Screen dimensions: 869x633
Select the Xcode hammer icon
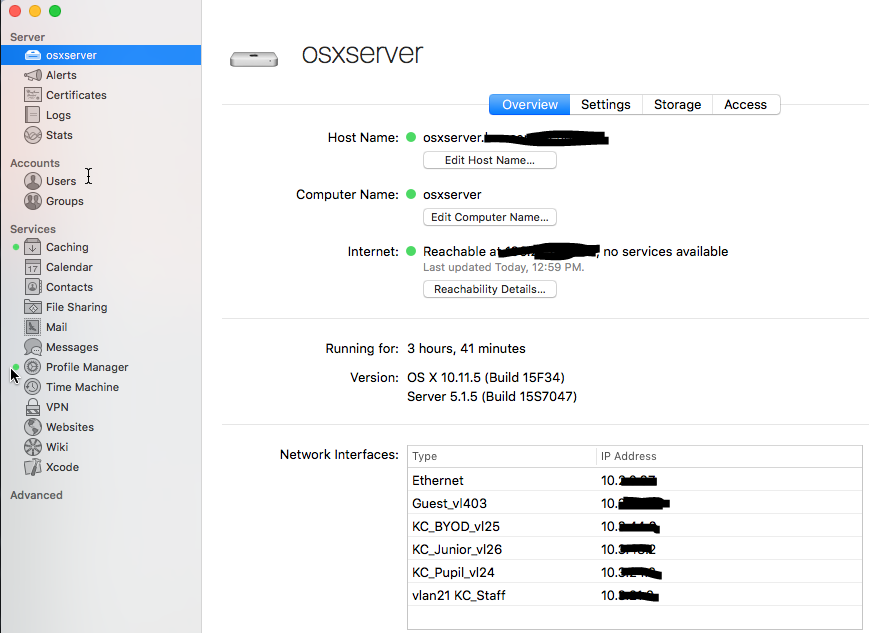pyautogui.click(x=33, y=467)
